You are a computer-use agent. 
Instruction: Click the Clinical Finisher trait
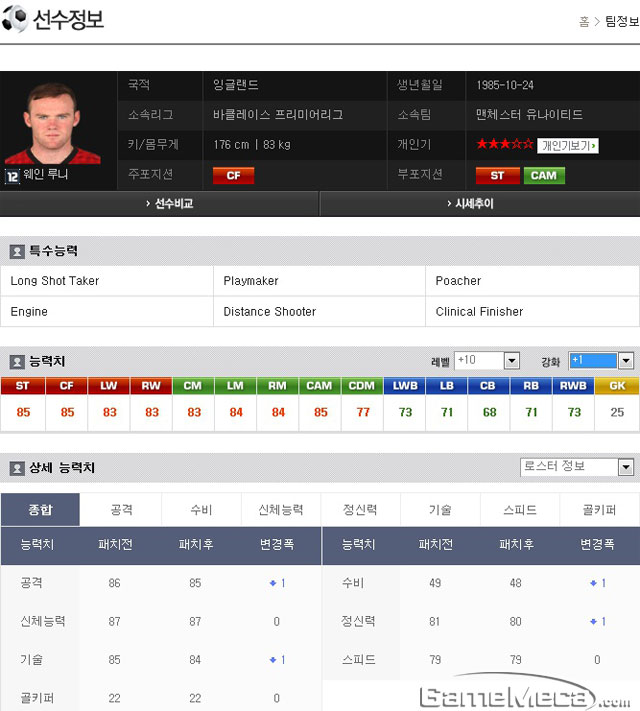[x=479, y=312]
